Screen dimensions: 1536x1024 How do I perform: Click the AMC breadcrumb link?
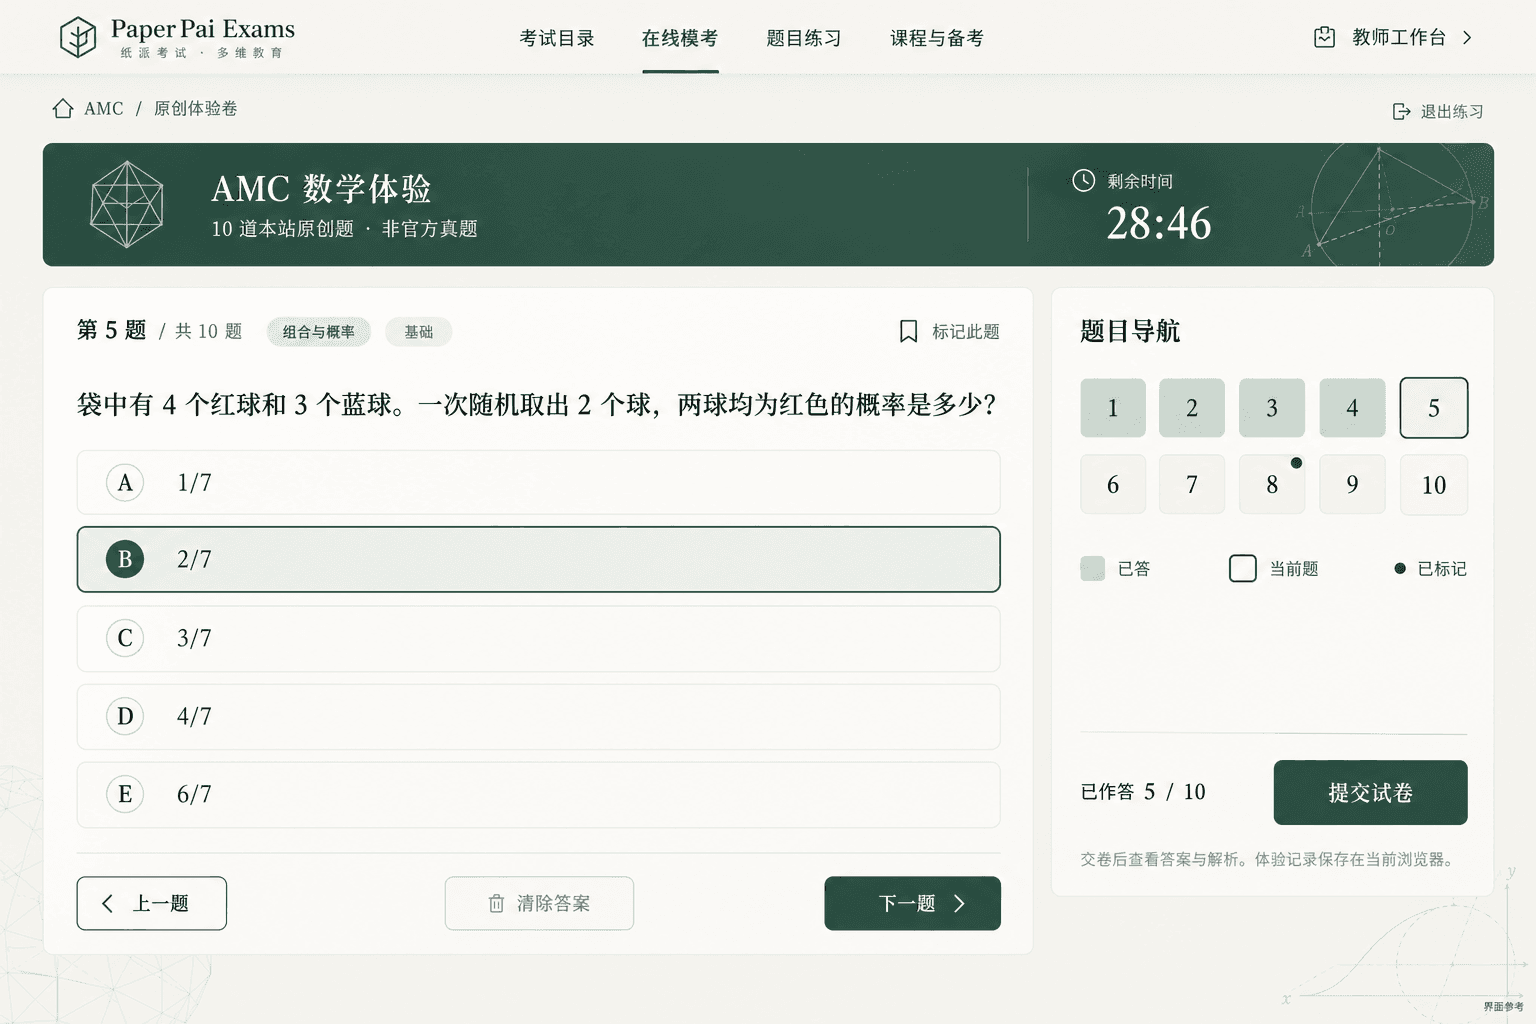tap(104, 108)
